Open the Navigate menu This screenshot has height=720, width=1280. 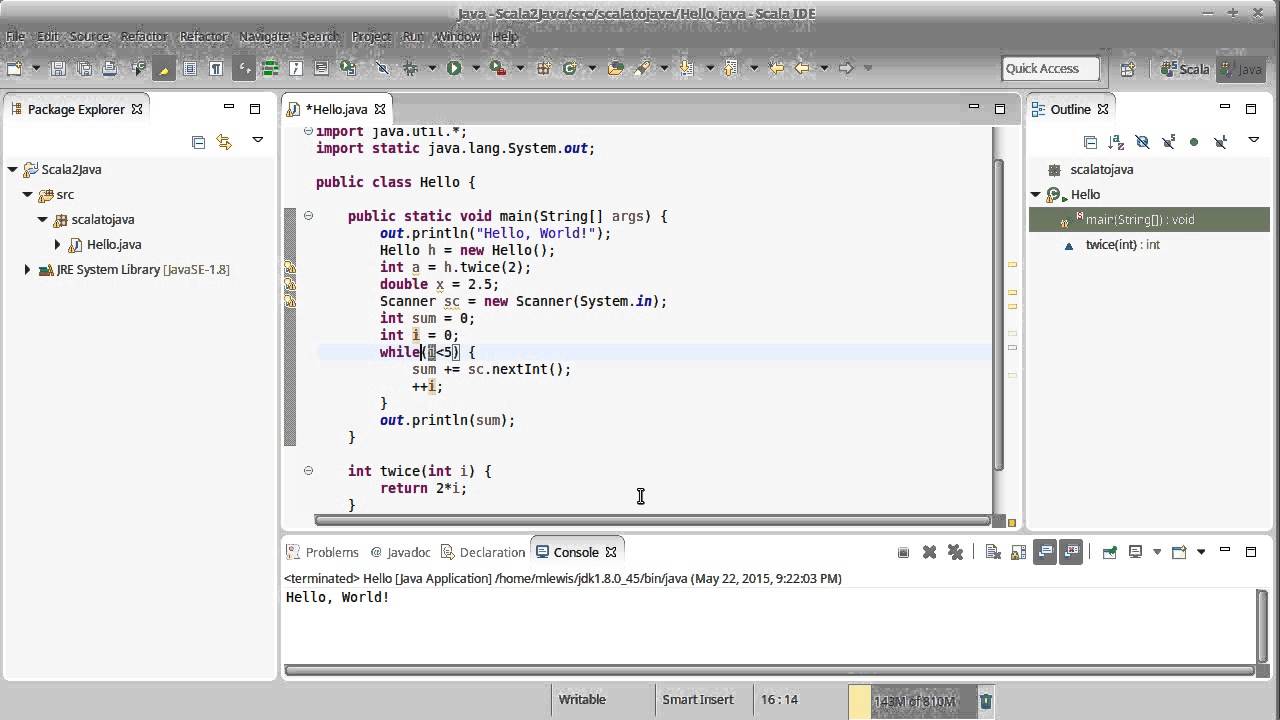264,36
